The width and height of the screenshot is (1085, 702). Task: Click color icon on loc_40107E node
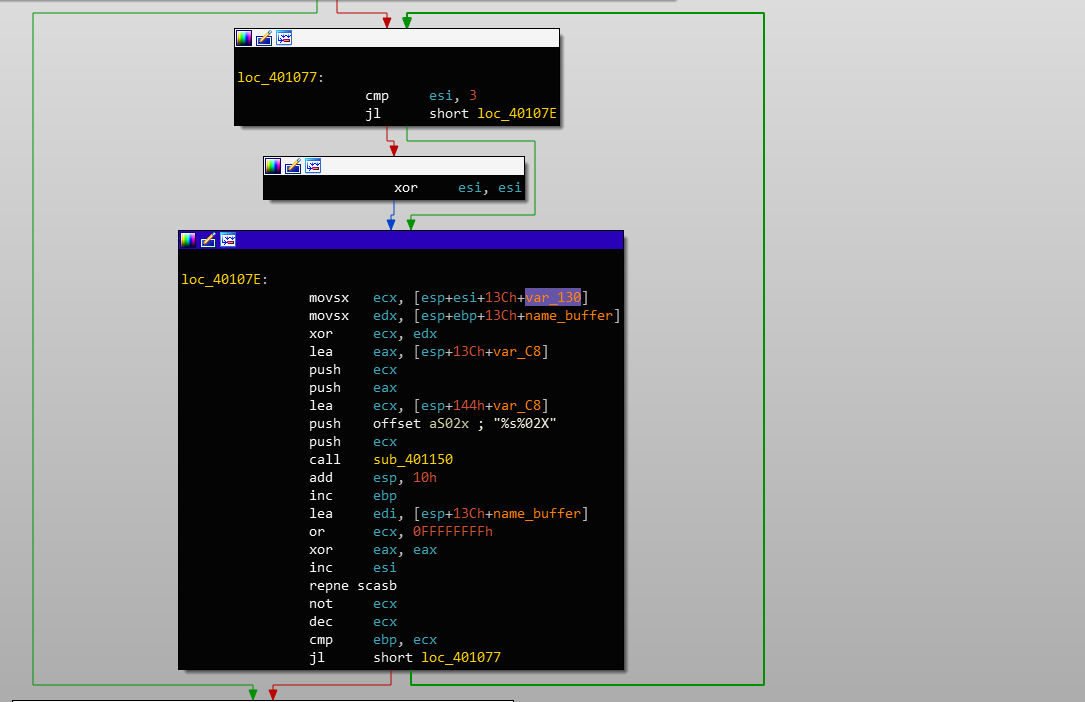188,240
